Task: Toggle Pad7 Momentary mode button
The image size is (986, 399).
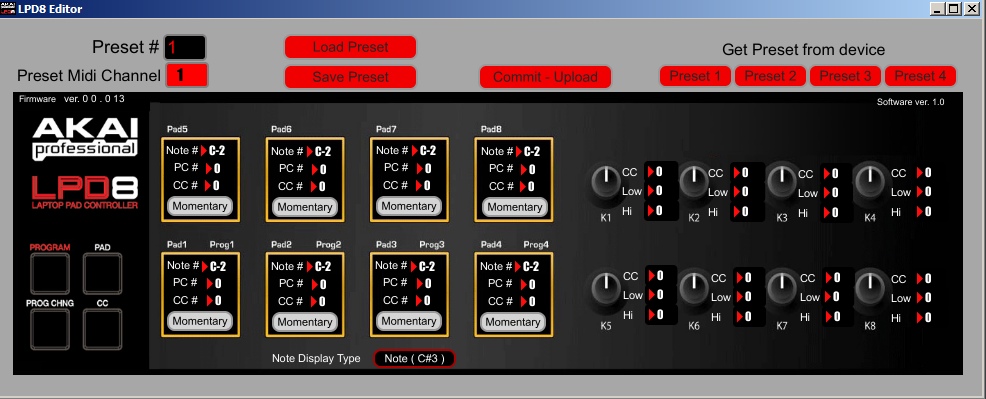Action: point(409,206)
